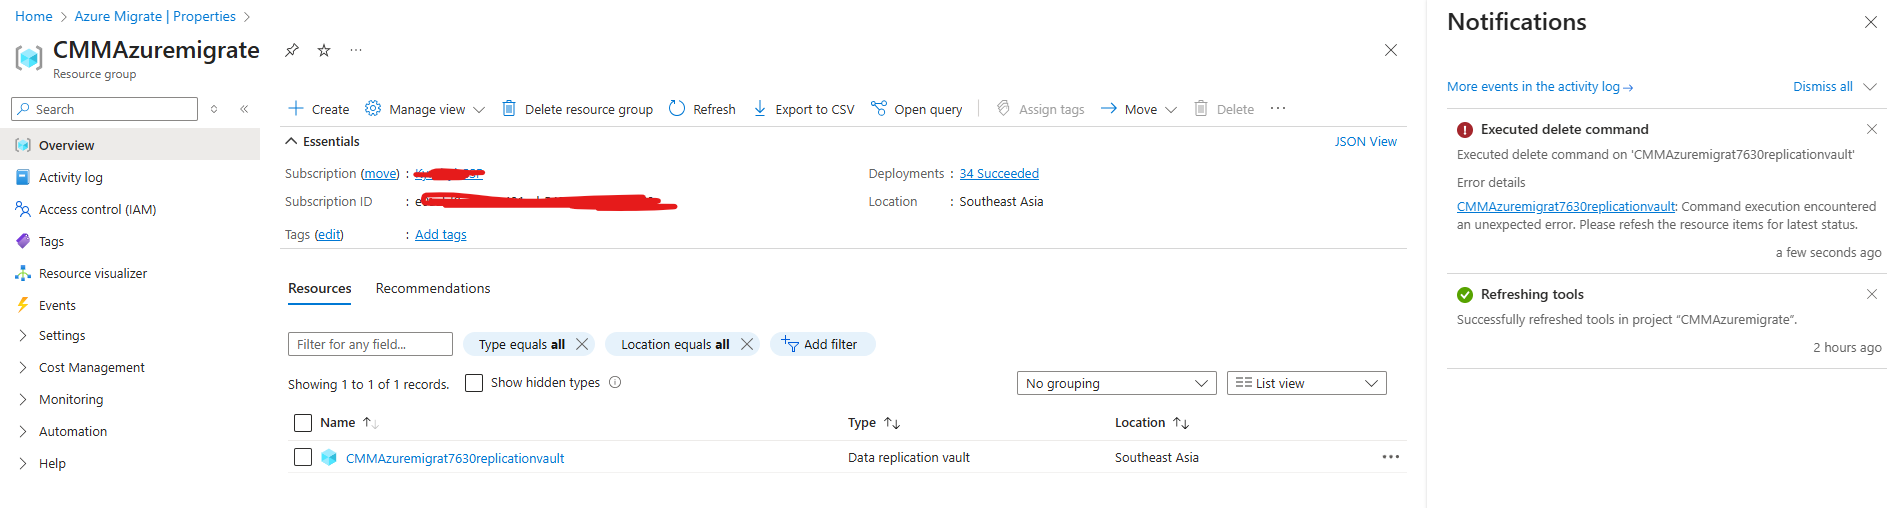Go to Azure Migrate Properties breadcrumb
Viewport: 1897px width, 508px height.
coord(155,16)
